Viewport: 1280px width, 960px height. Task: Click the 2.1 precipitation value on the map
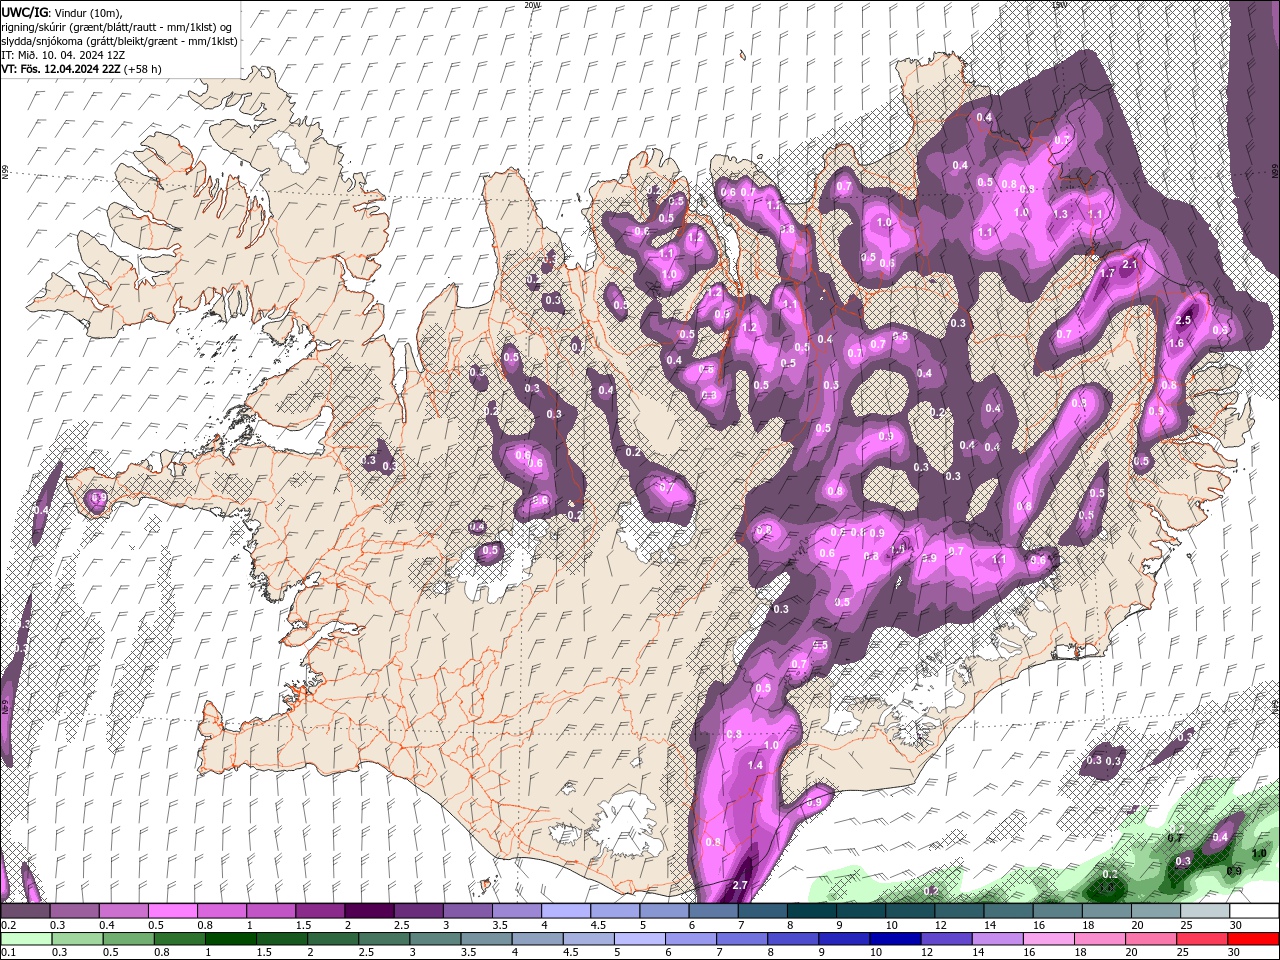pyautogui.click(x=1131, y=264)
